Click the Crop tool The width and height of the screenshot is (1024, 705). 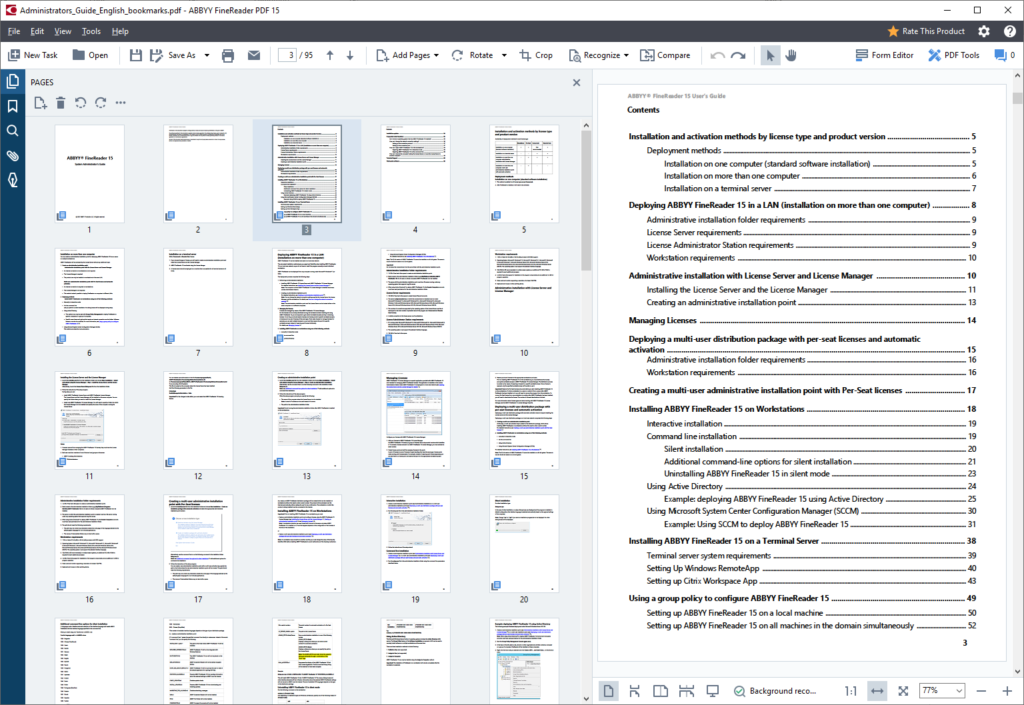pos(536,55)
